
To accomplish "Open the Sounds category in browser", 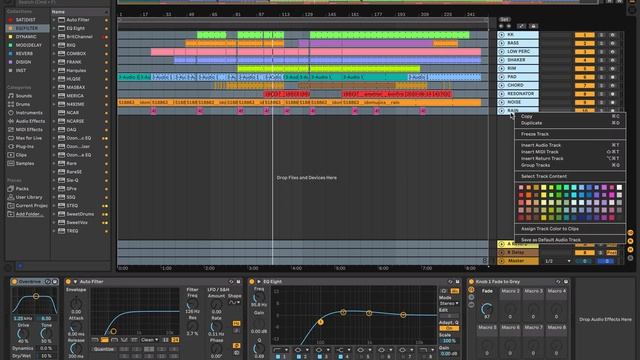I will point(24,96).
